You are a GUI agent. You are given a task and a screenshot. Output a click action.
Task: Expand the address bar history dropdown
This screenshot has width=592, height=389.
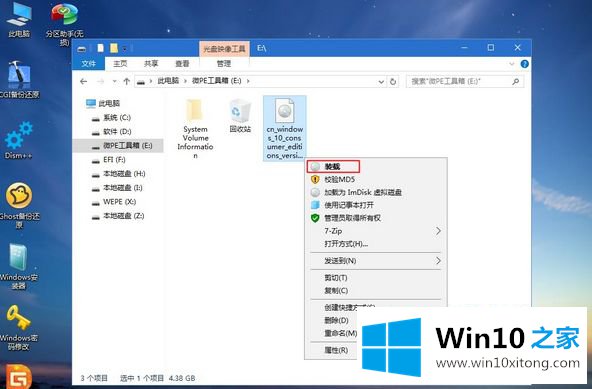pos(381,81)
